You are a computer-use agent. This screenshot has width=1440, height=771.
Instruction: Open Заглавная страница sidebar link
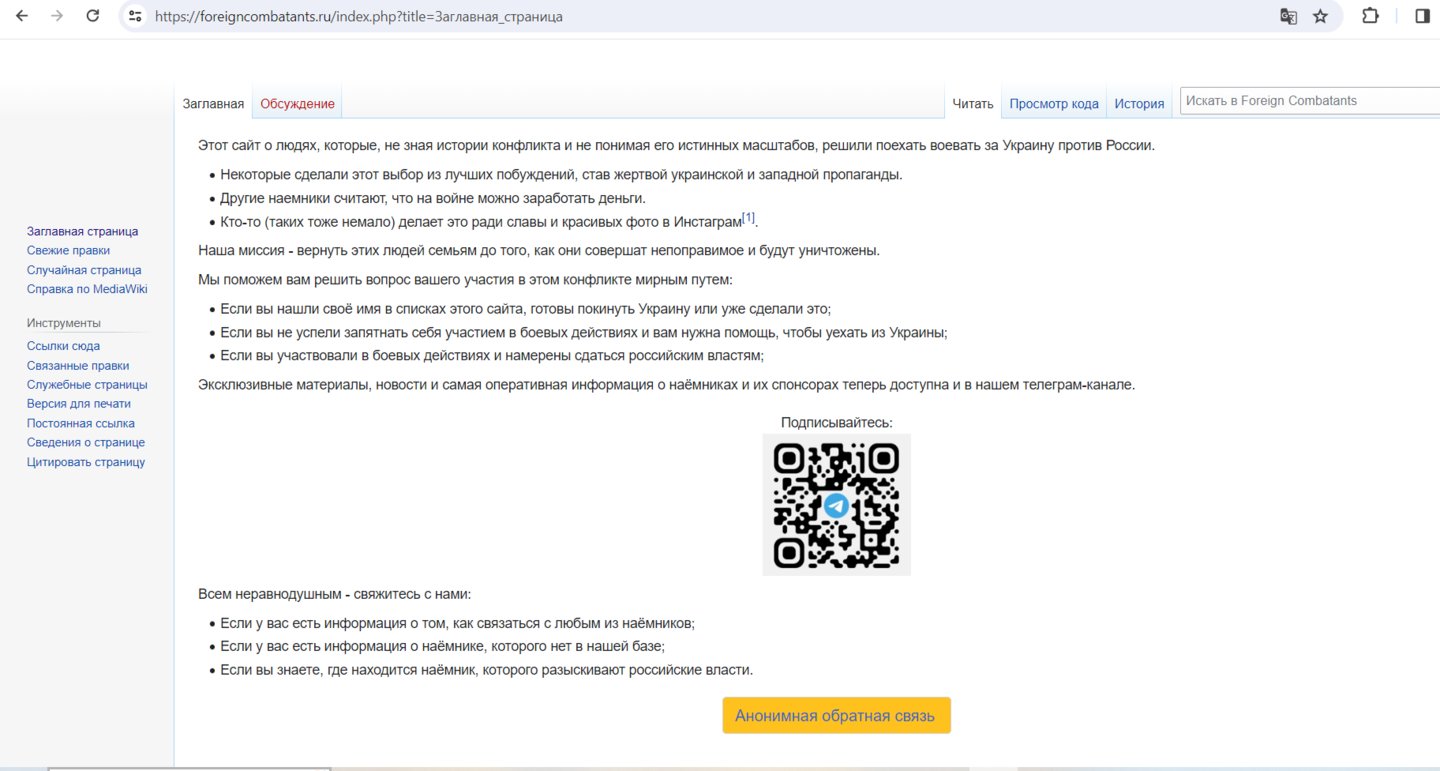click(83, 231)
